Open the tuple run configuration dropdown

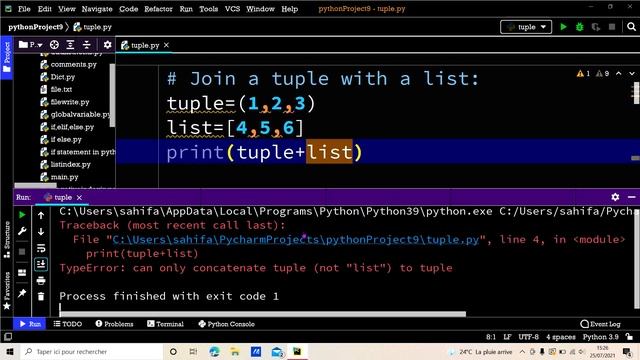pyautogui.click(x=526, y=27)
